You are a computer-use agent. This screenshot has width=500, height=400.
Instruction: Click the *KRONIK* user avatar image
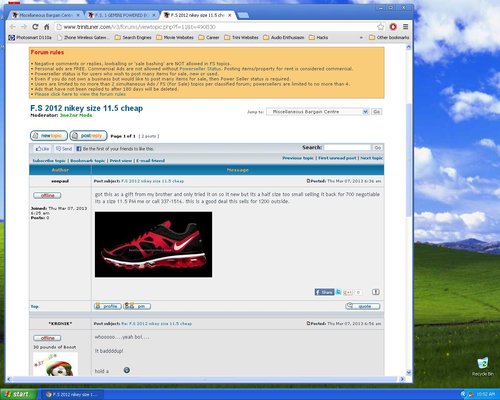55,364
